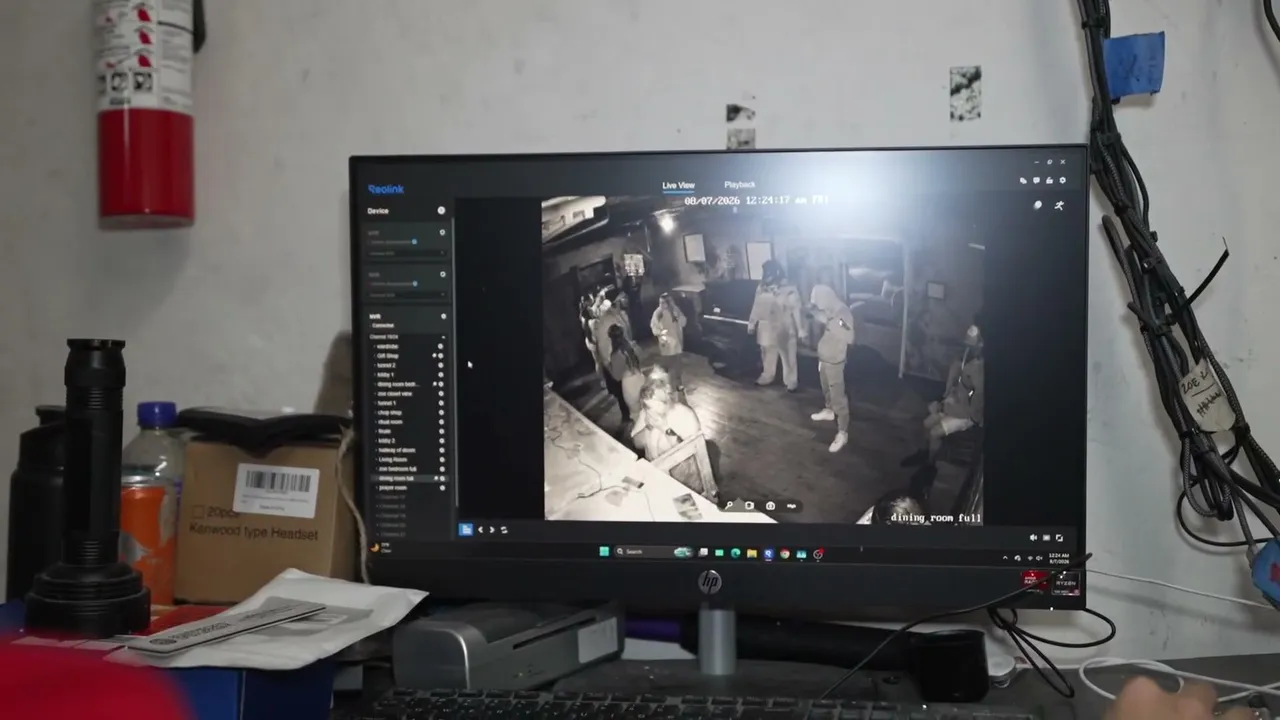Open the Playback tab
This screenshot has width=1280, height=720.
[740, 185]
